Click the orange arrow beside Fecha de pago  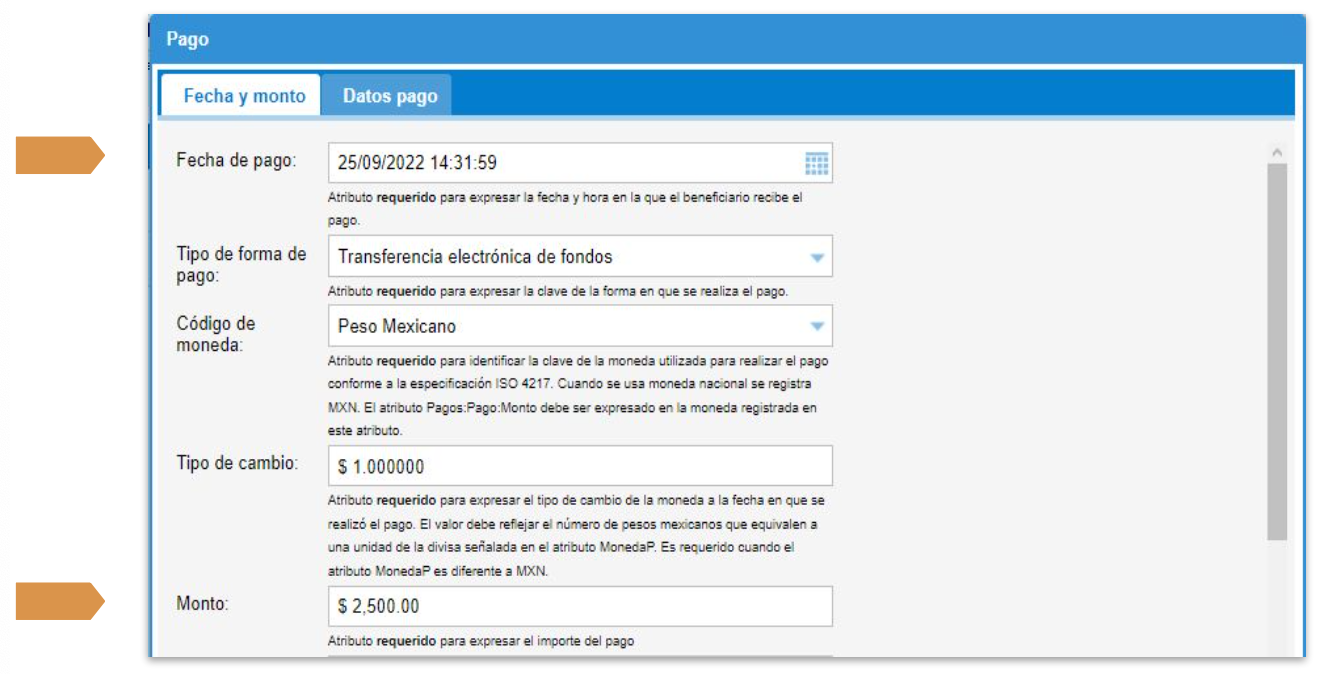click(x=59, y=155)
